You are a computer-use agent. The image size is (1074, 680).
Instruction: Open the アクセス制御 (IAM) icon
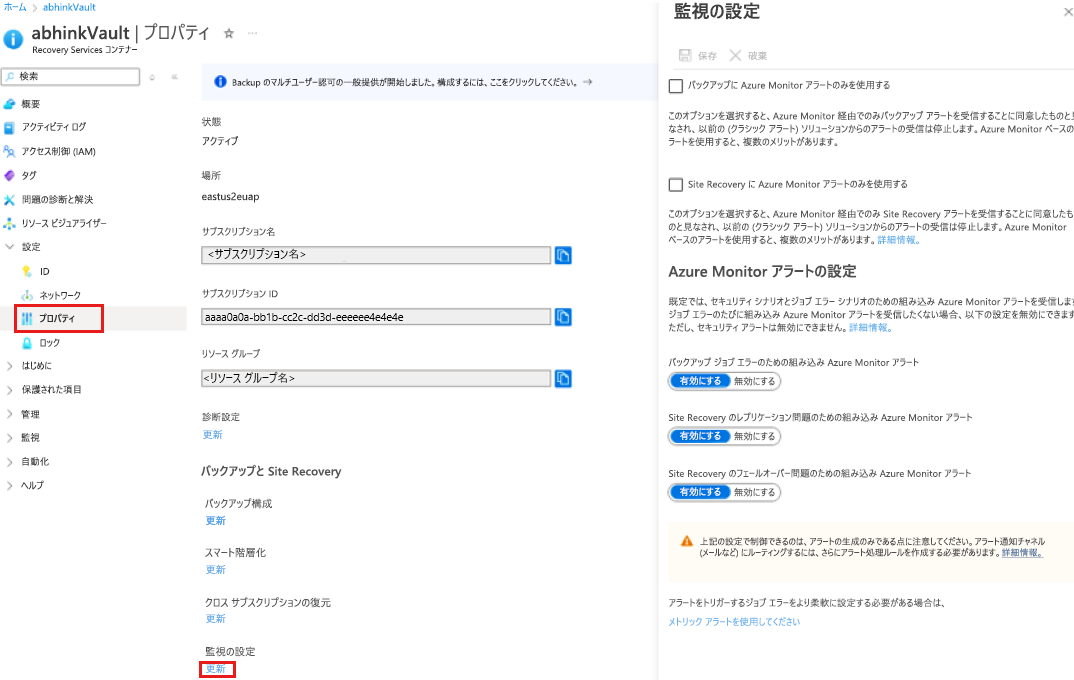(x=9, y=151)
